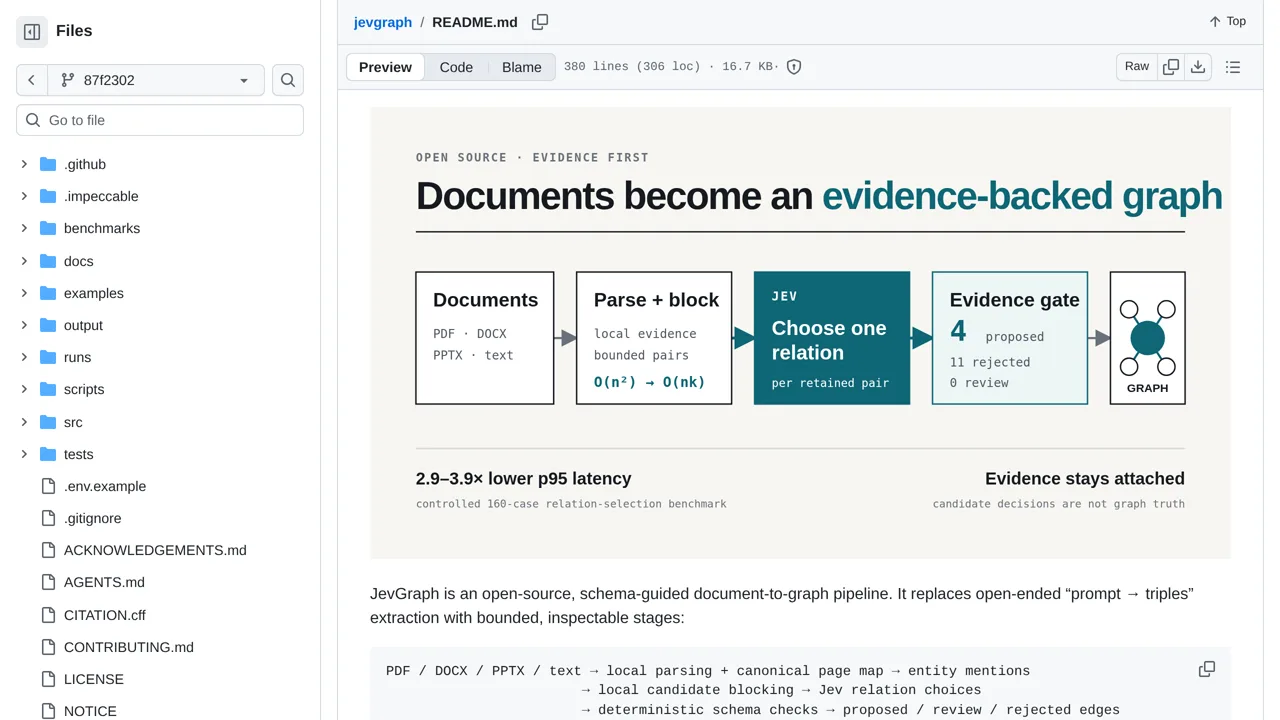Image resolution: width=1280 pixels, height=720 pixels.
Task: Open the tests folder icon
Action: tap(48, 454)
